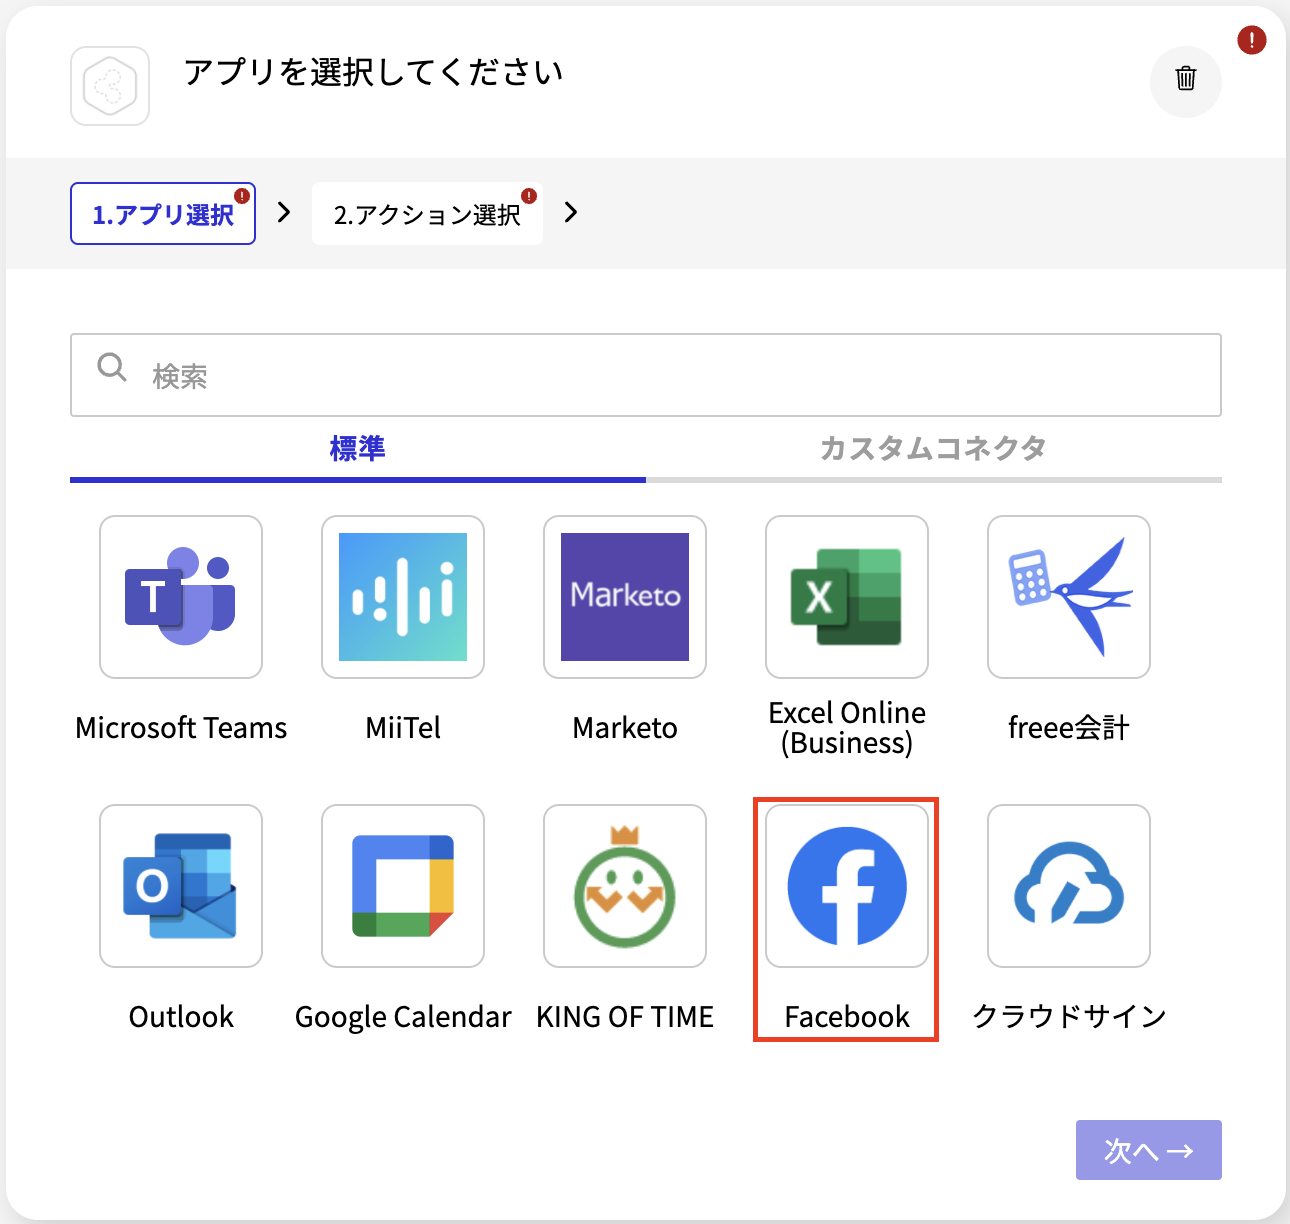Click the trash delete icon
The image size is (1290, 1224).
[x=1186, y=78]
